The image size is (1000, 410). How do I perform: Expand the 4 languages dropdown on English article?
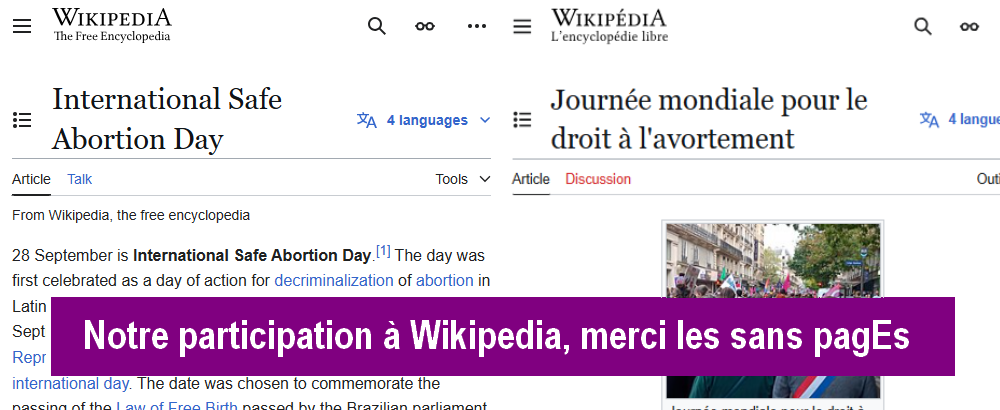click(x=423, y=120)
